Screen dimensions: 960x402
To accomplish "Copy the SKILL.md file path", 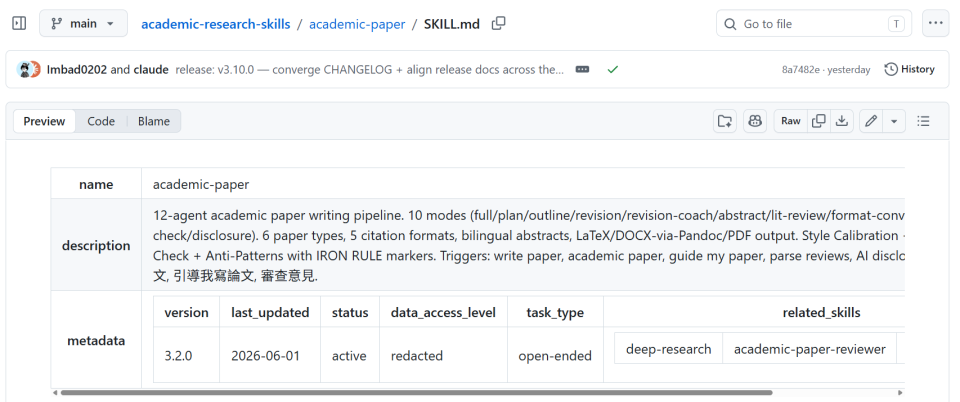I will pyautogui.click(x=499, y=23).
